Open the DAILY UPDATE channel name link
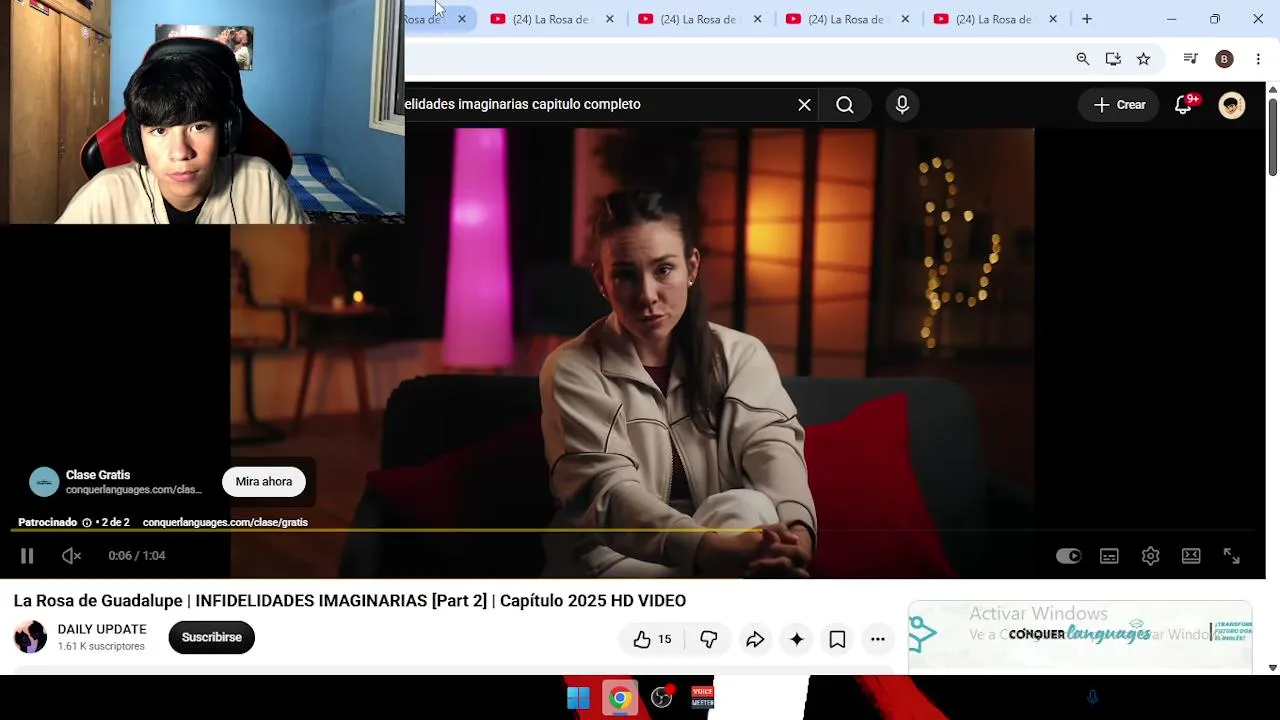This screenshot has height=720, width=1280. click(x=102, y=629)
